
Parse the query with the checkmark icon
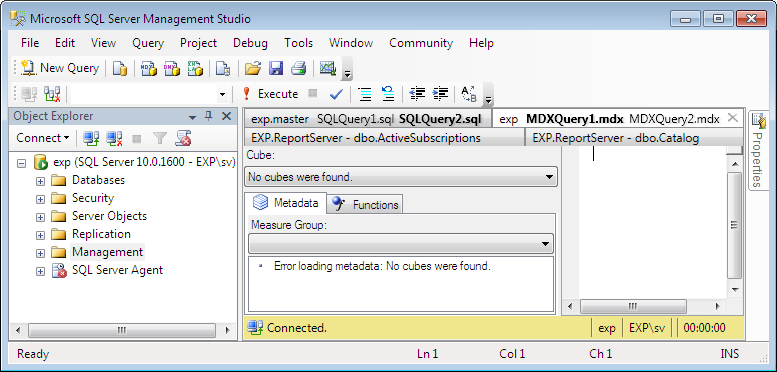click(x=336, y=94)
